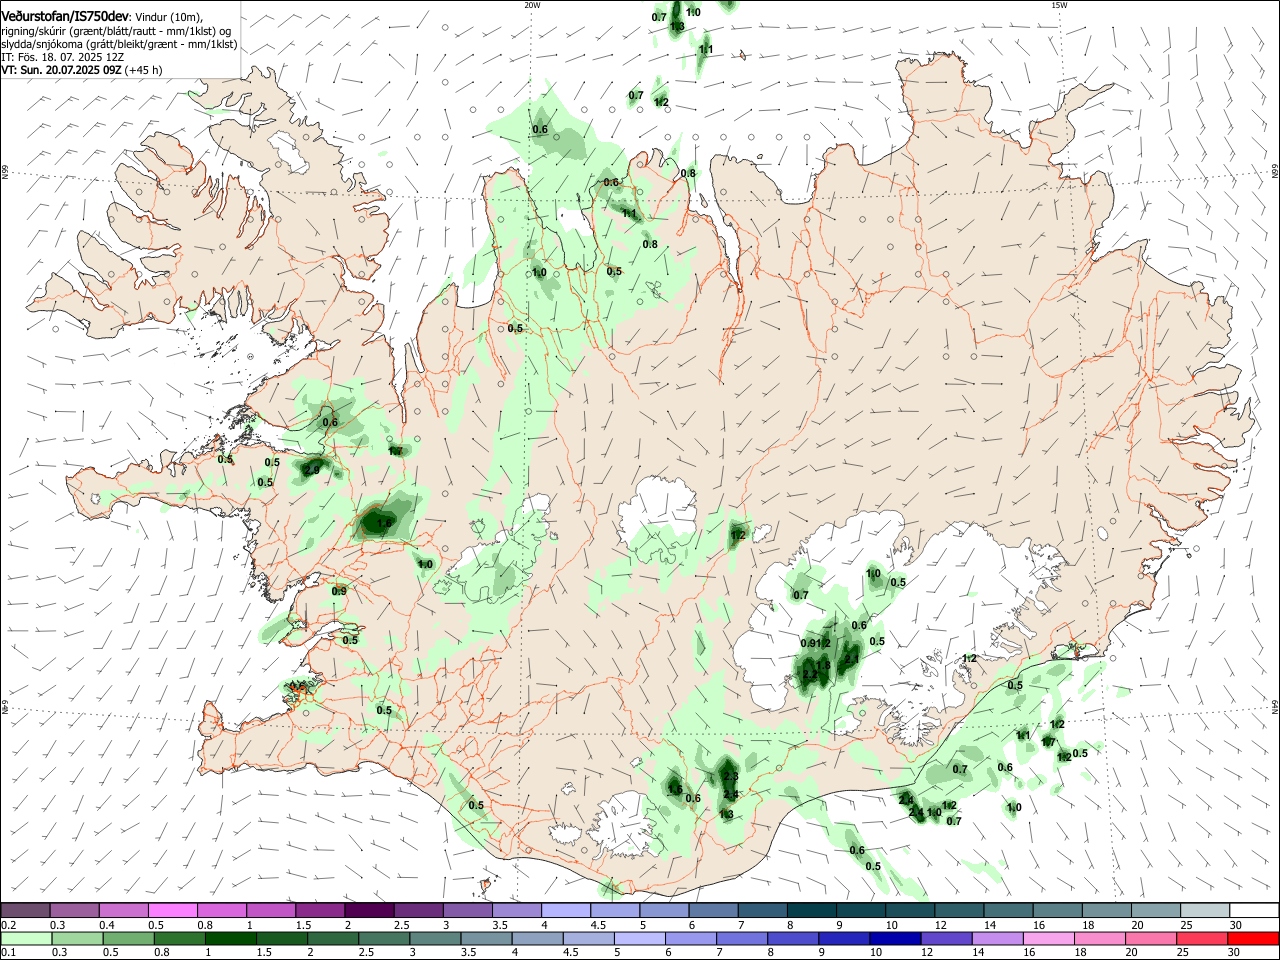Click the legend line 'rigning/skúrir (grænt/blátt/rautt - mm/1klst) og'
Screen dimensions: 1280x960
pyautogui.click(x=118, y=31)
